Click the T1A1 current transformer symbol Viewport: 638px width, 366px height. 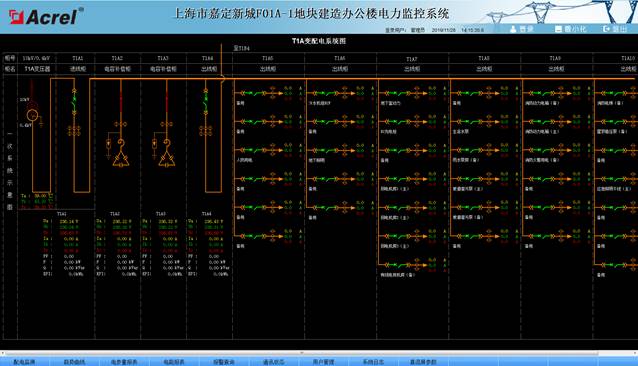coord(74,131)
